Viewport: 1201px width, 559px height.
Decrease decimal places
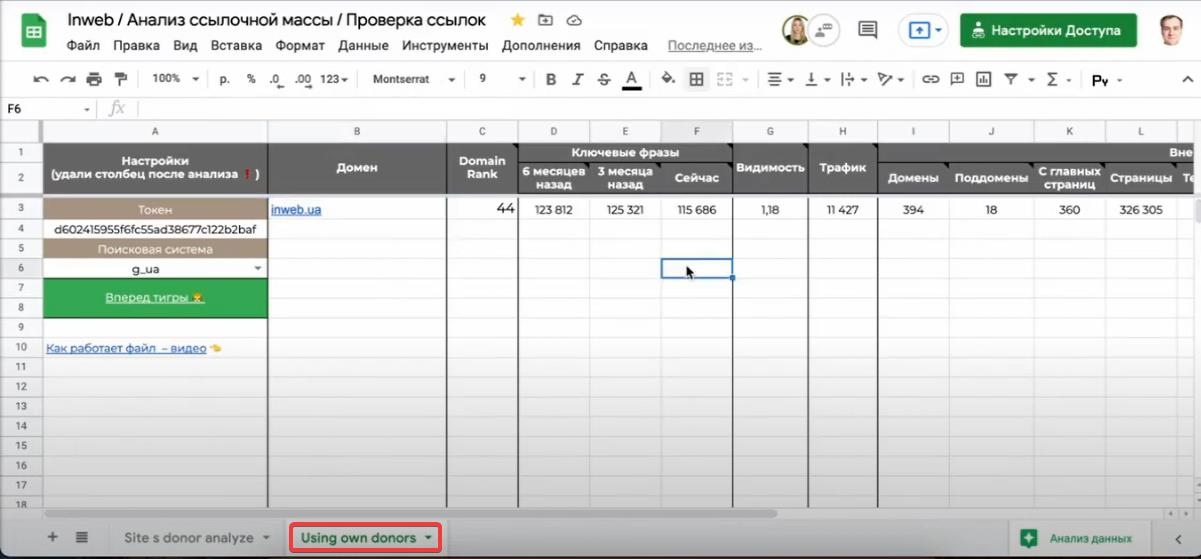point(275,79)
